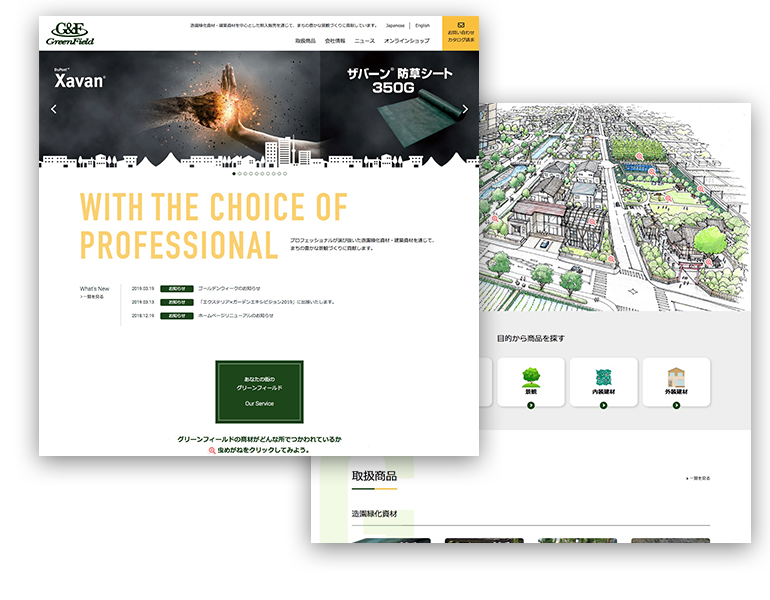Click the round arrow under 外装建材

676,404
